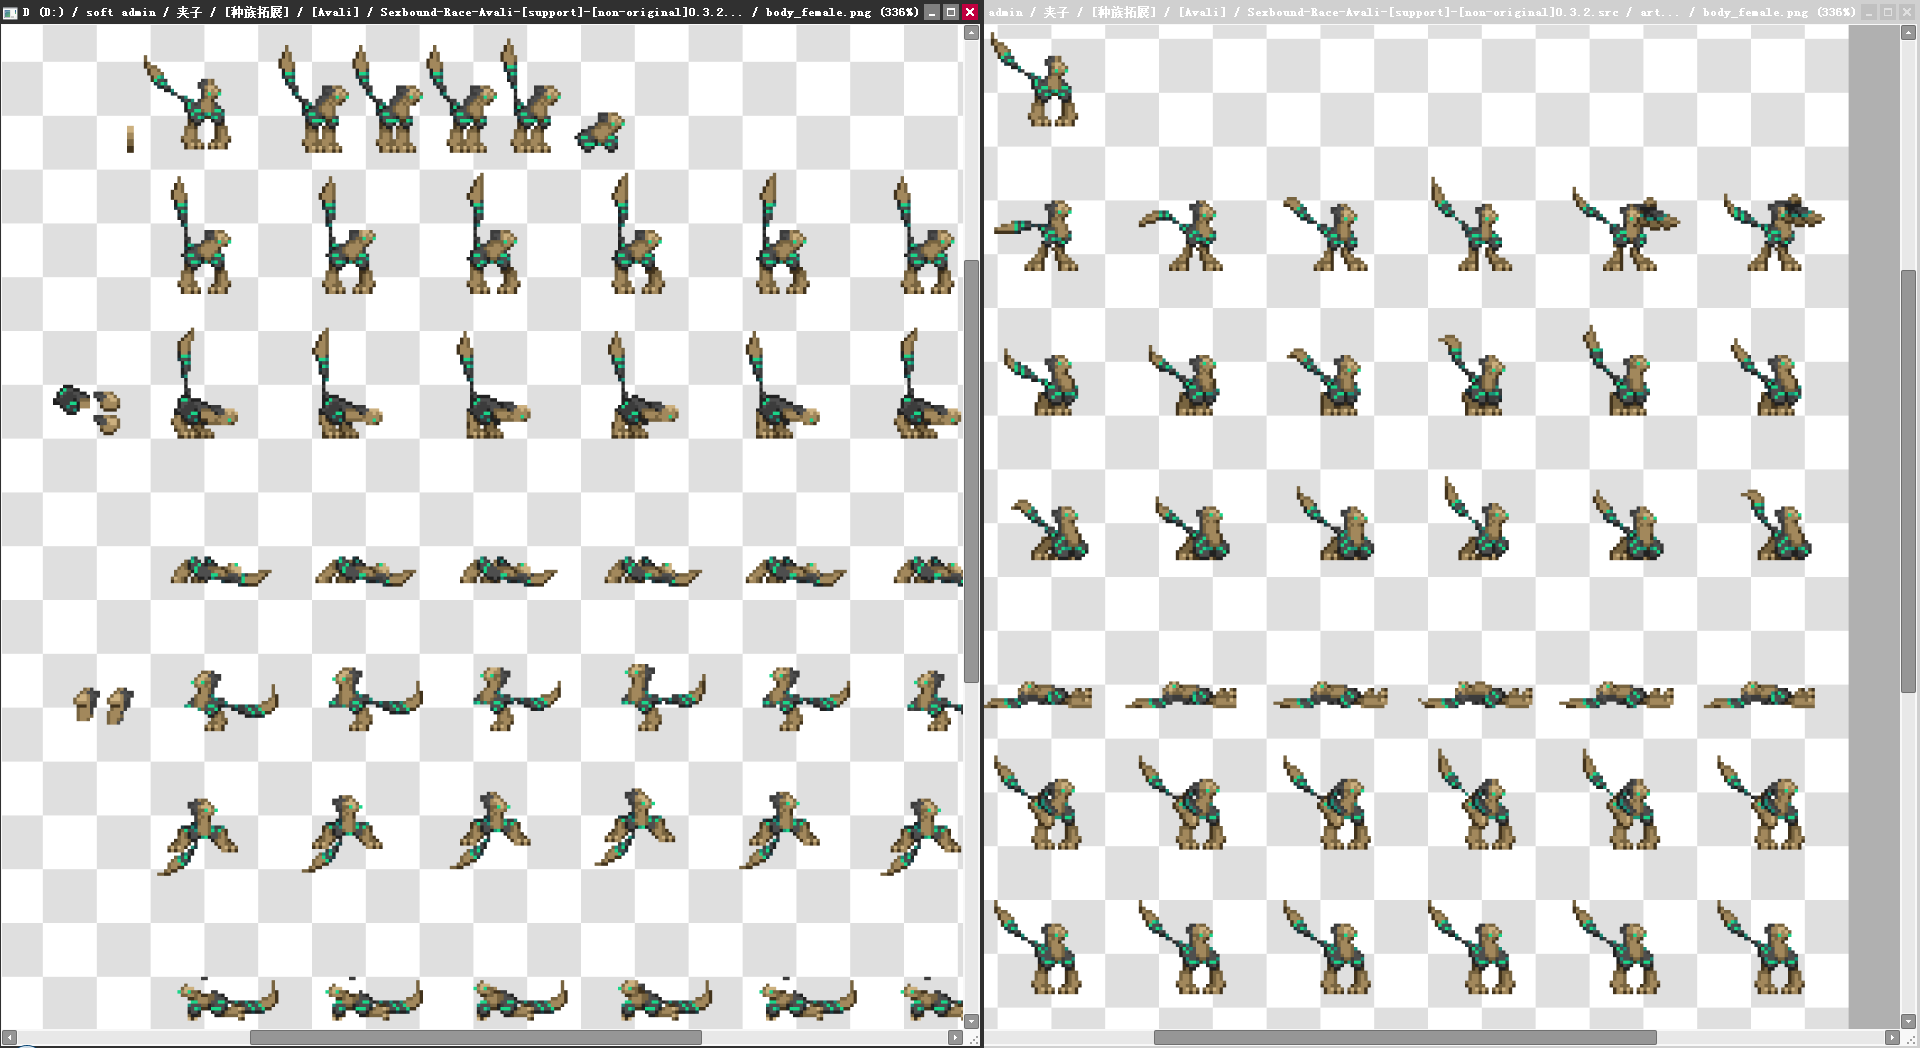The height and width of the screenshot is (1048, 1920).
Task: Click 'D (D:)' in left window title path
Action: (43, 12)
